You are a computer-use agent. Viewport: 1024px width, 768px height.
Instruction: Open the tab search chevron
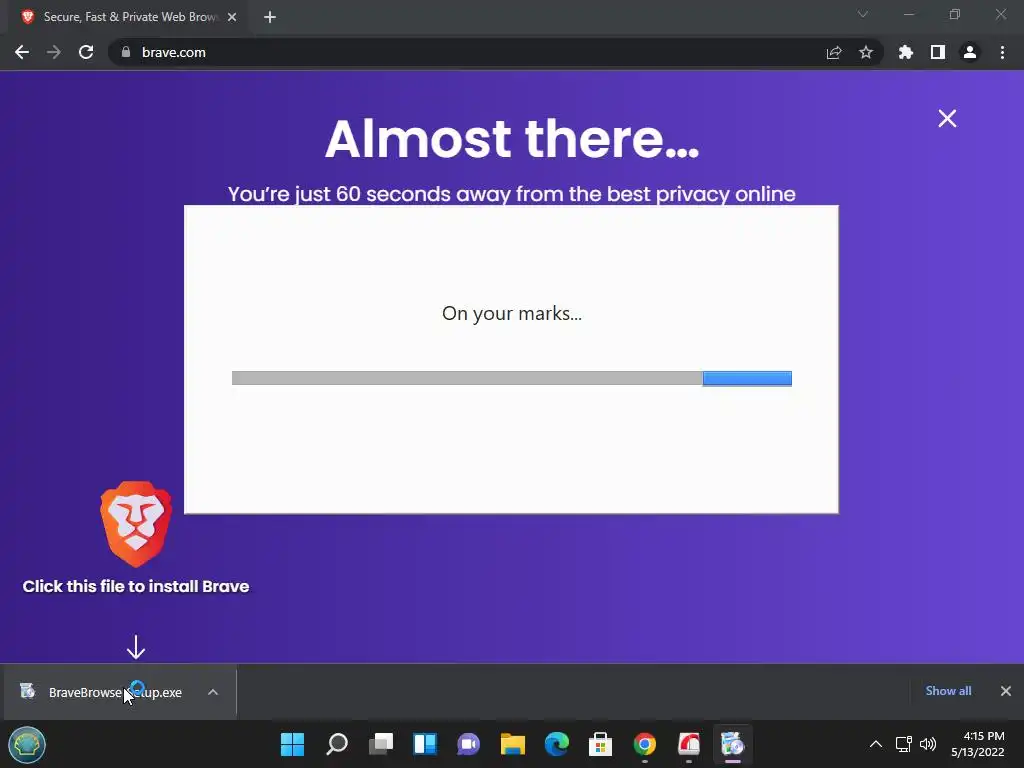[x=863, y=14]
